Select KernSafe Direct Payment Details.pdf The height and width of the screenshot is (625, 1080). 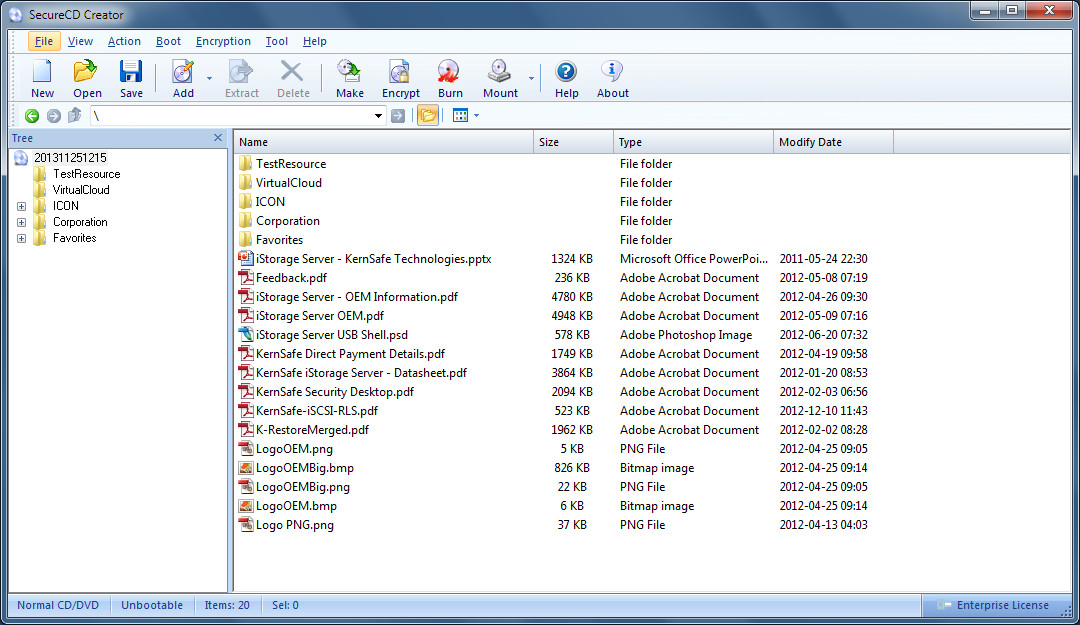(350, 354)
